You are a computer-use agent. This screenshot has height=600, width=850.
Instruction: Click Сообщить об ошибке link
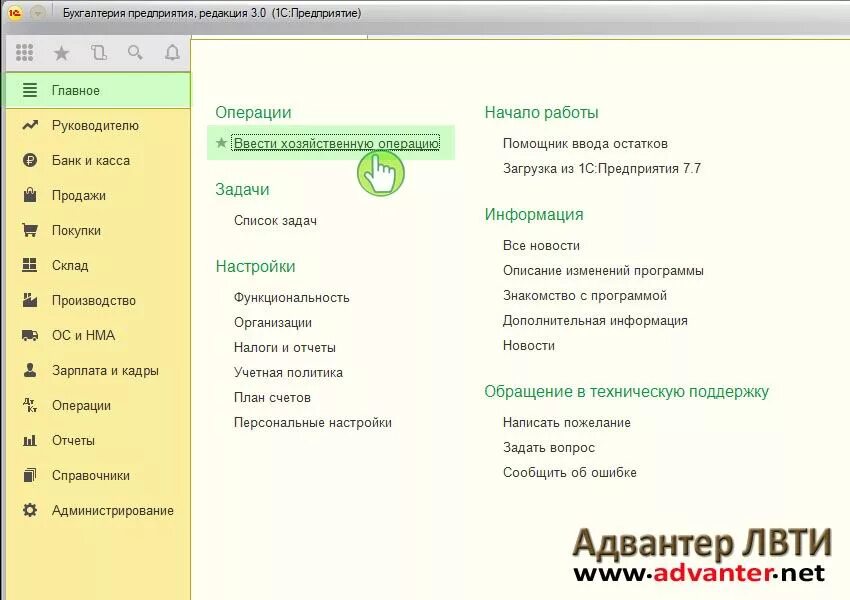[569, 472]
